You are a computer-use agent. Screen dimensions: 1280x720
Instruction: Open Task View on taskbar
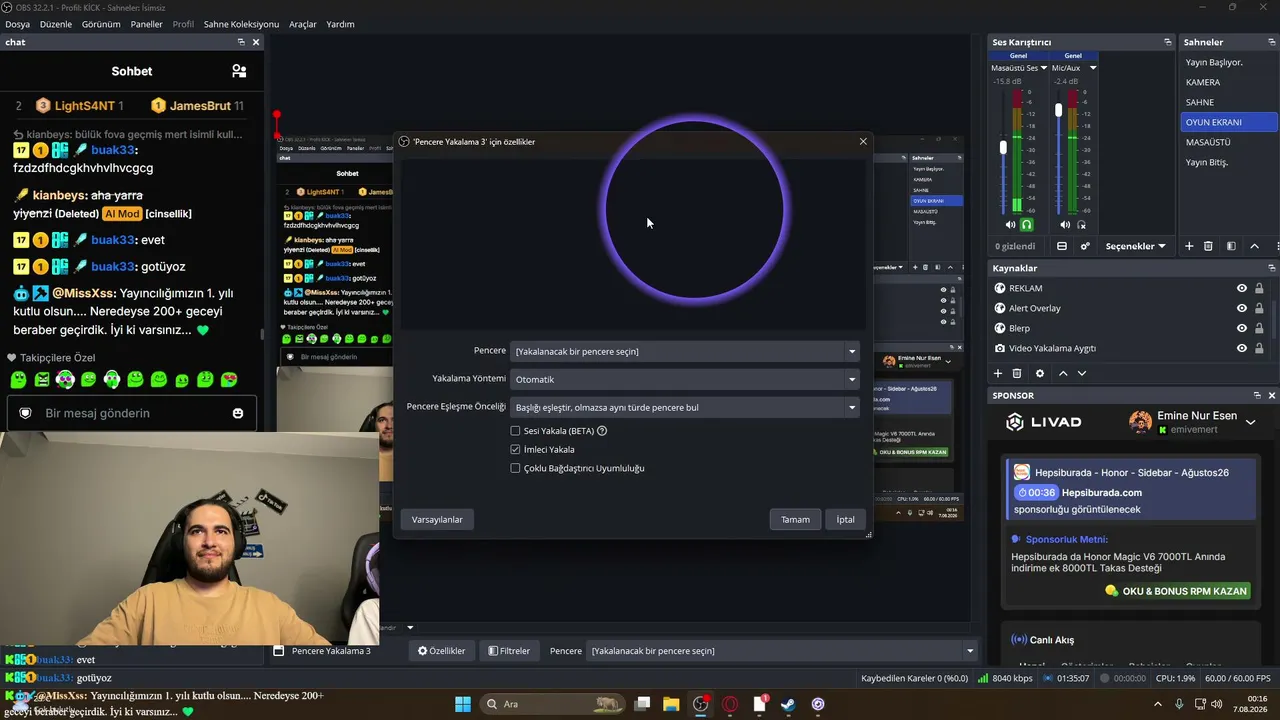point(642,704)
